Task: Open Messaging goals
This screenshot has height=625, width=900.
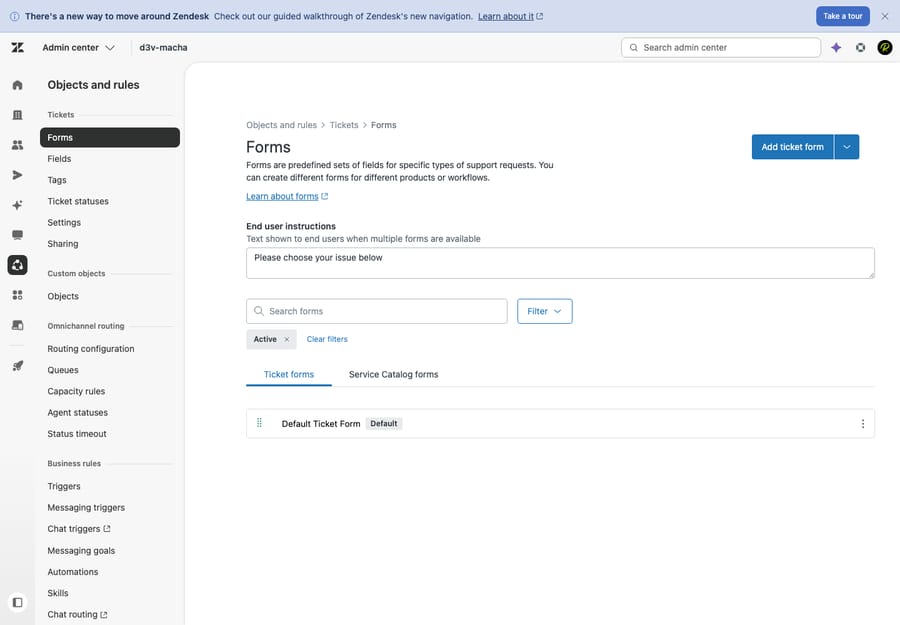Action: click(x=81, y=550)
